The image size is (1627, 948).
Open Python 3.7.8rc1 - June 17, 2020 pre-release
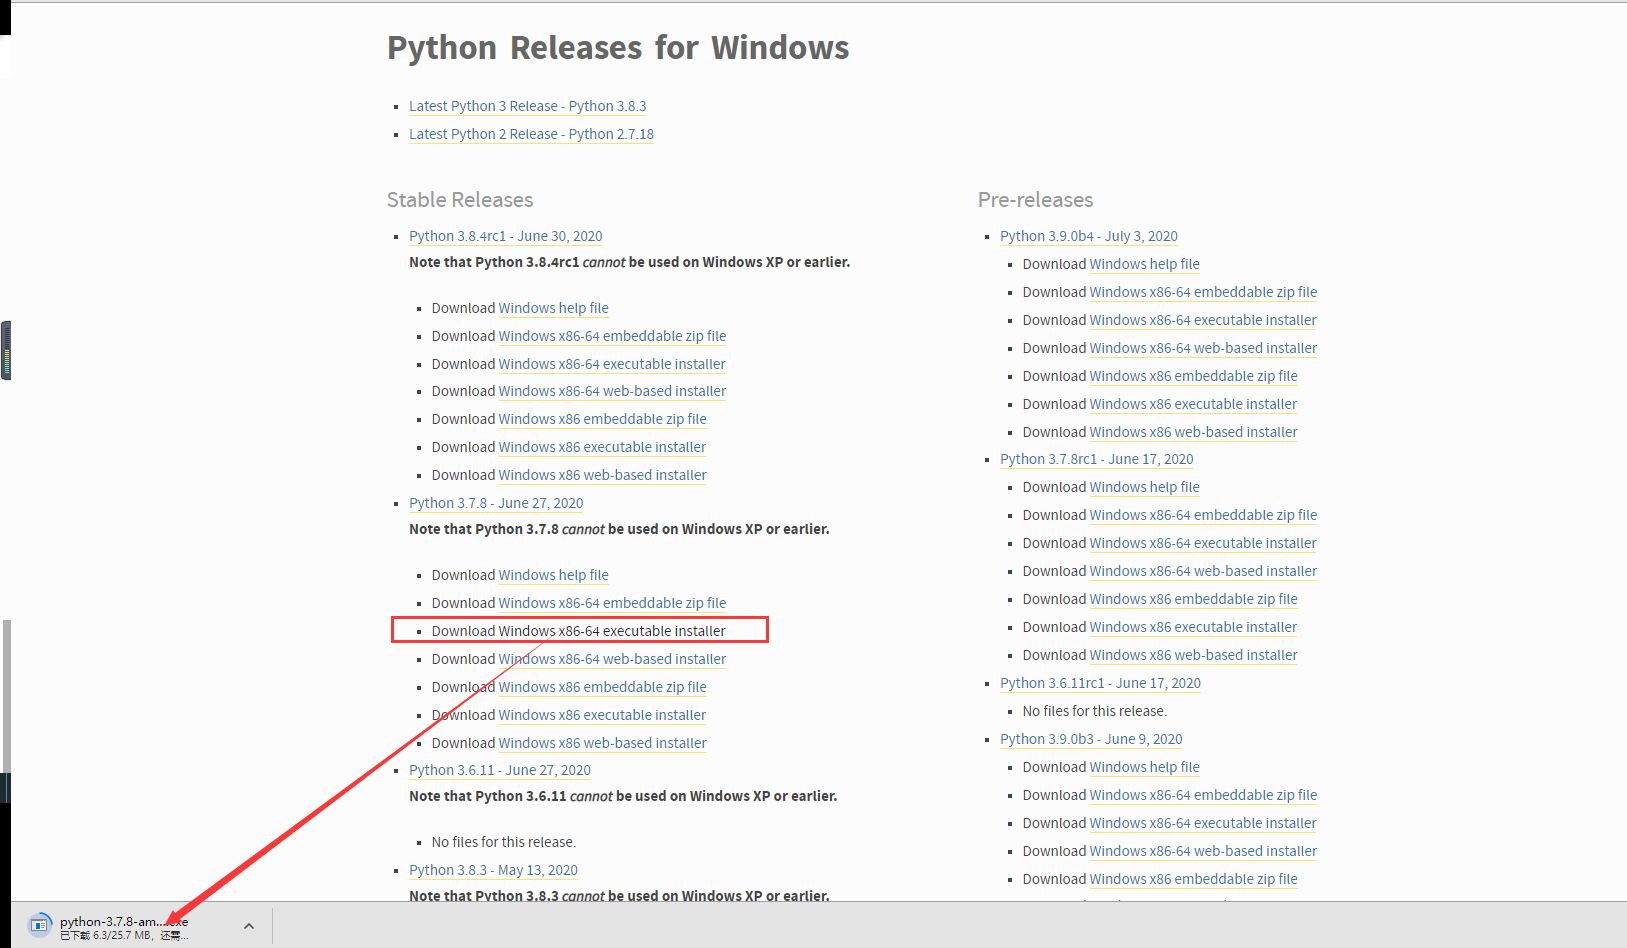pos(1096,459)
